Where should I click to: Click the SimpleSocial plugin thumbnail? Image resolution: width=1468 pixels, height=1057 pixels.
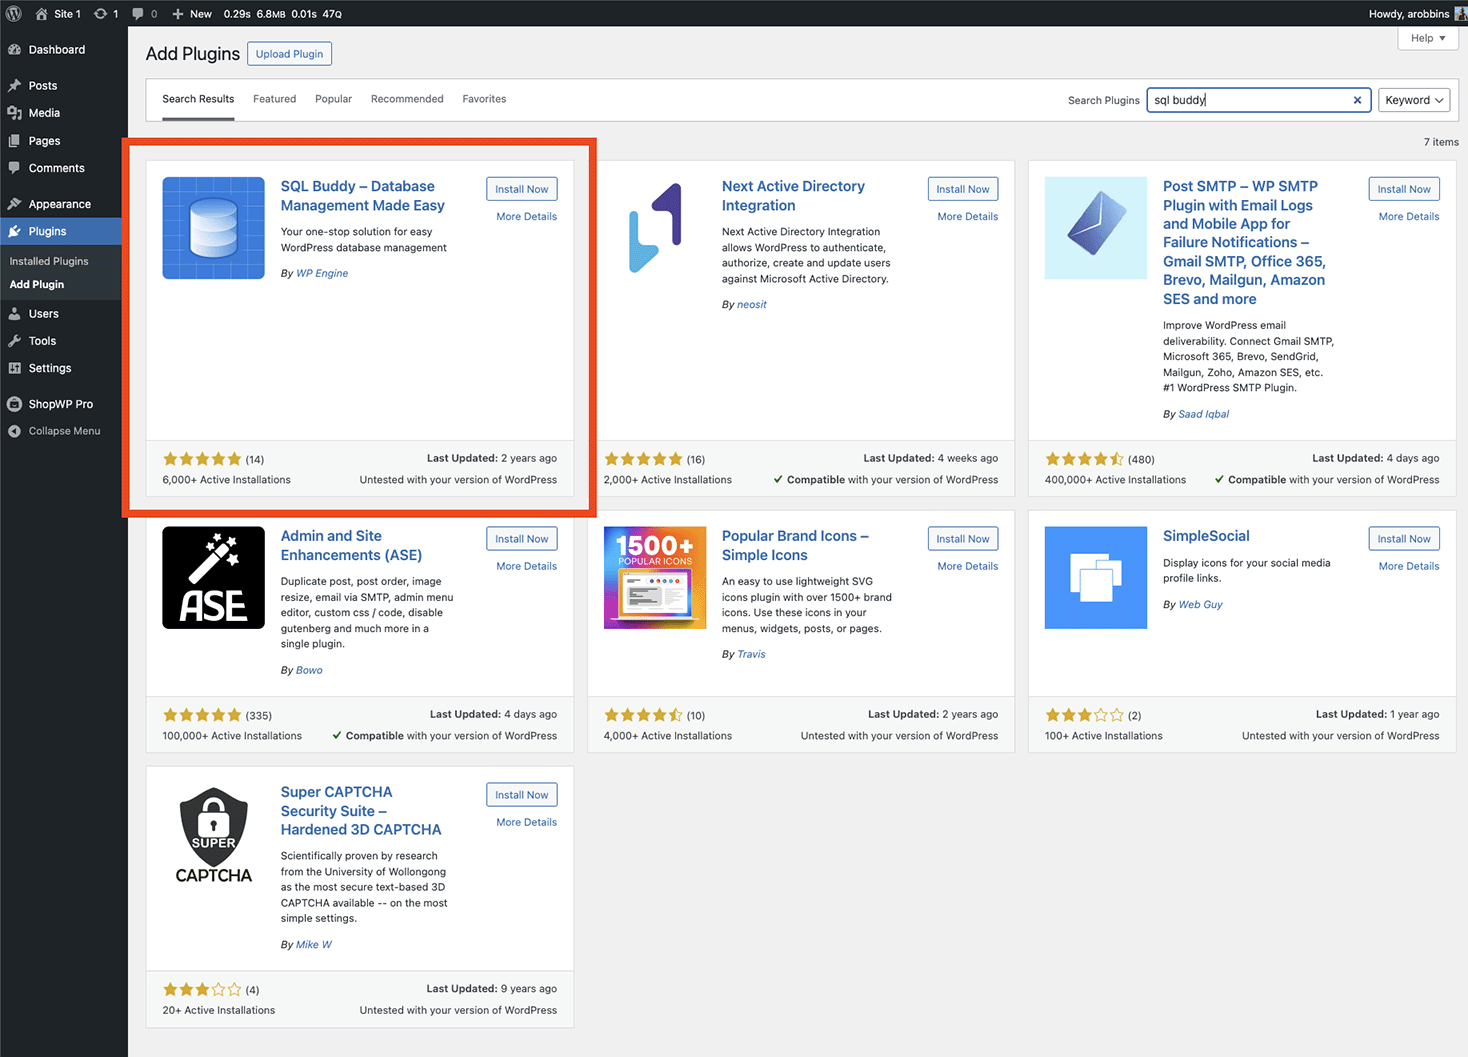click(x=1096, y=578)
